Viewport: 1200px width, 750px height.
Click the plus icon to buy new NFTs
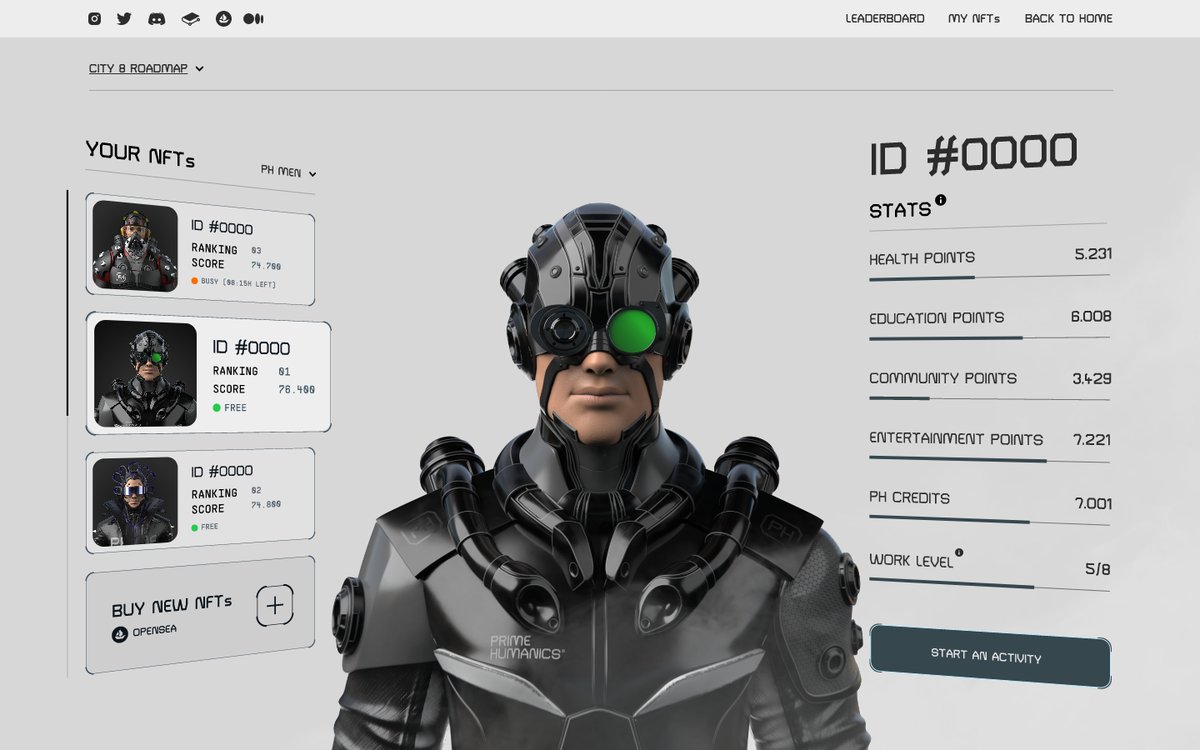(x=275, y=605)
